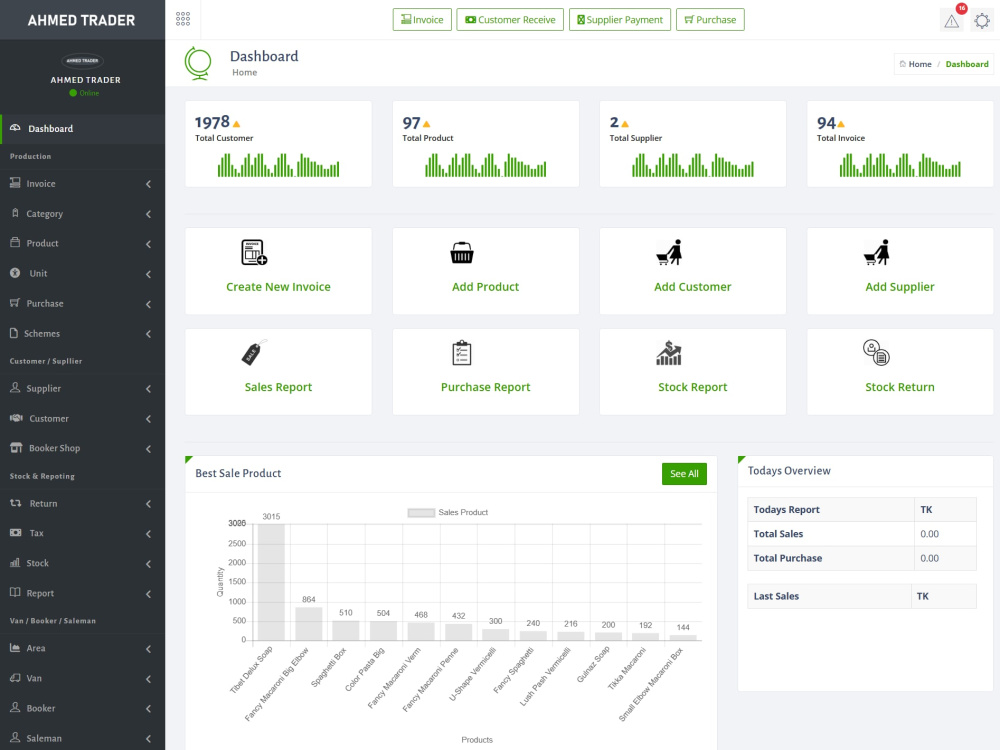Image resolution: width=1000 pixels, height=750 pixels.
Task: Open the Customer sidebar menu item
Action: click(x=82, y=418)
